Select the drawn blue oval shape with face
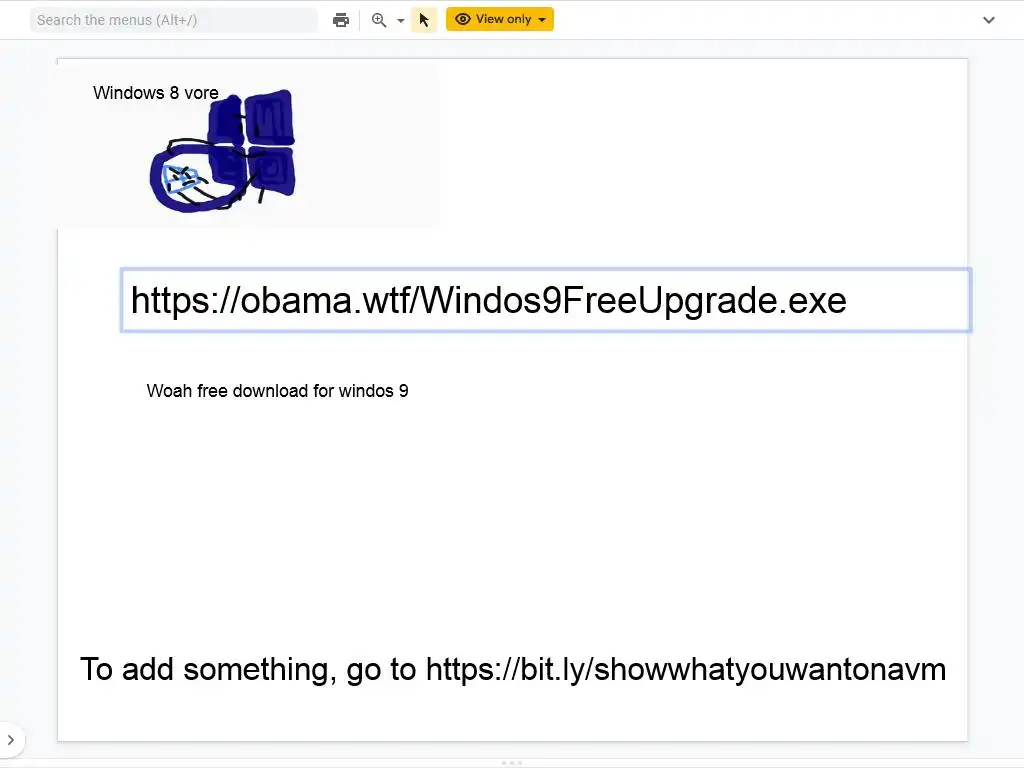This screenshot has width=1024, height=768. coord(191,178)
